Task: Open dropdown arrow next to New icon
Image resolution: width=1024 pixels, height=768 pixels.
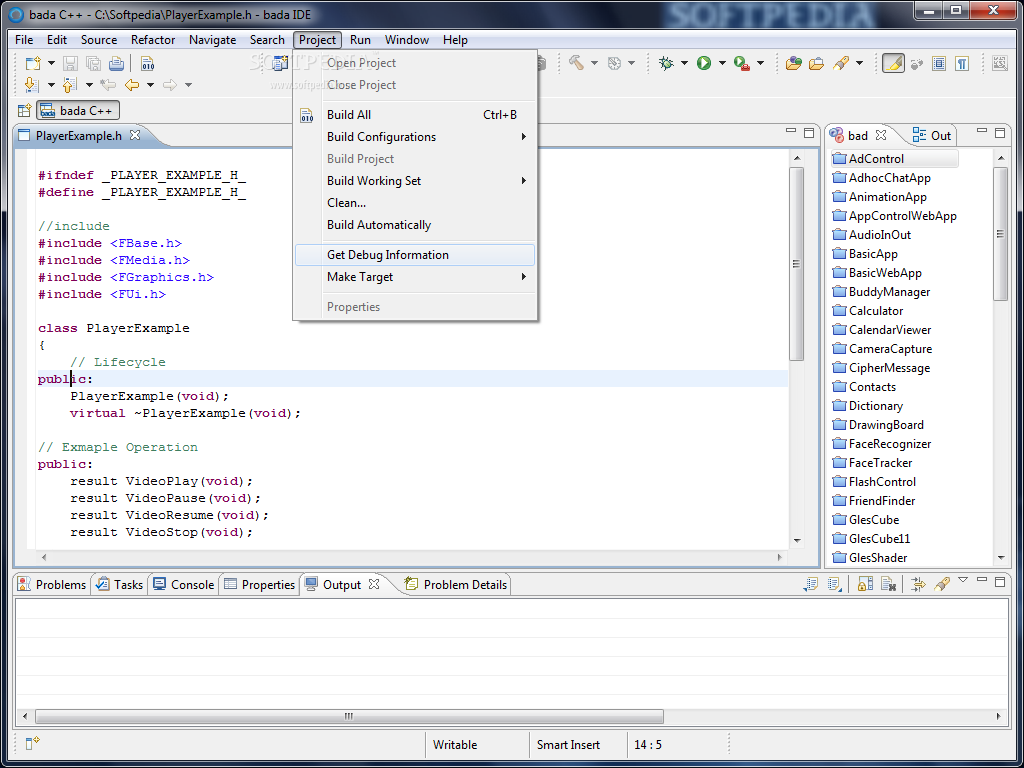Action: 51,63
